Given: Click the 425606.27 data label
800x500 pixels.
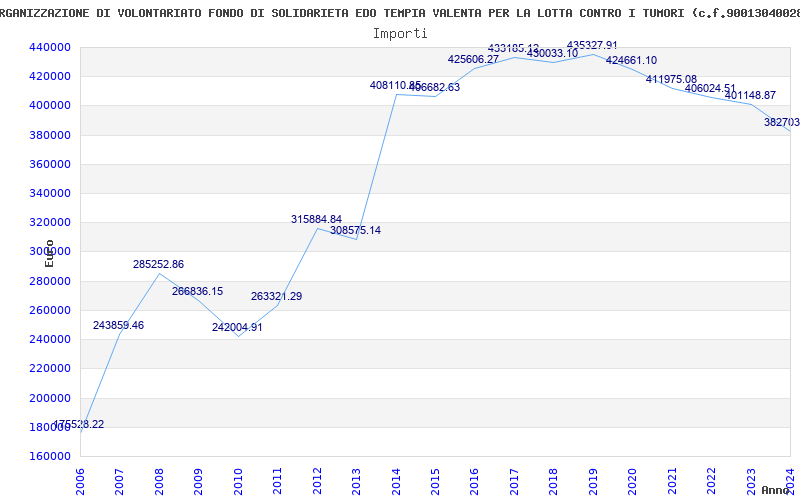Looking at the screenshot, I should 473,60.
